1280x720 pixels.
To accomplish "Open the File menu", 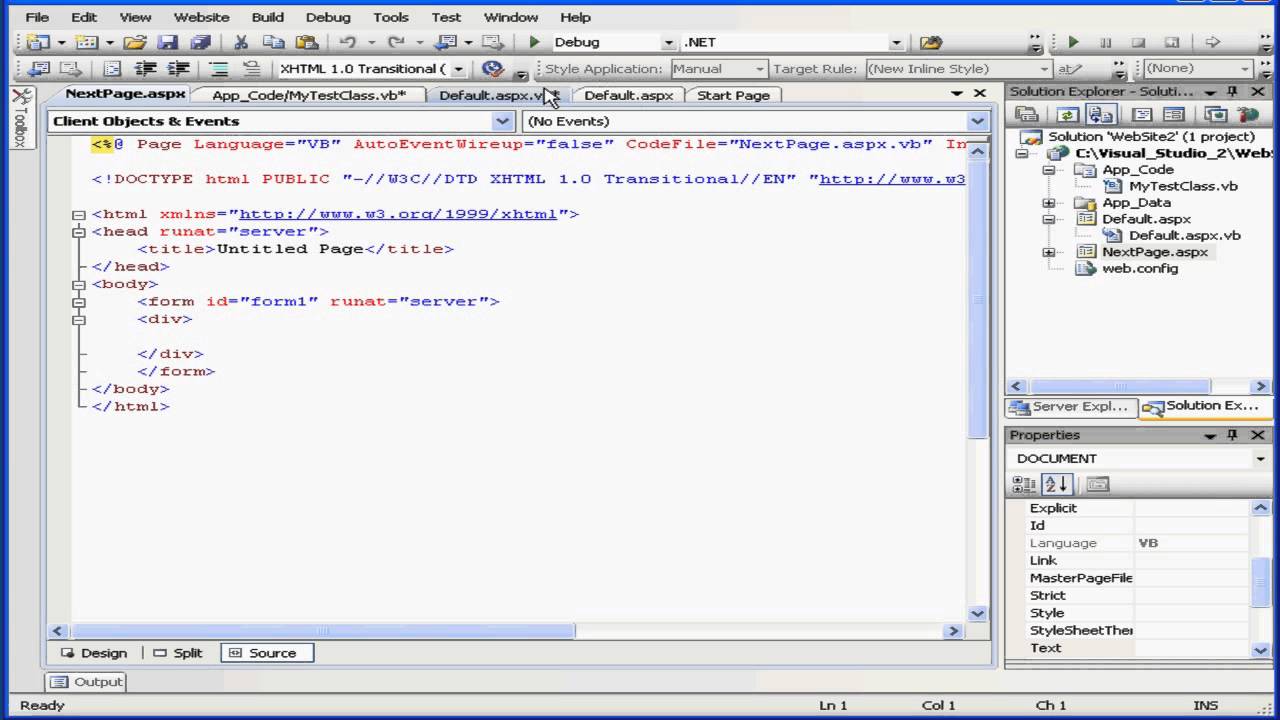I will tap(37, 17).
